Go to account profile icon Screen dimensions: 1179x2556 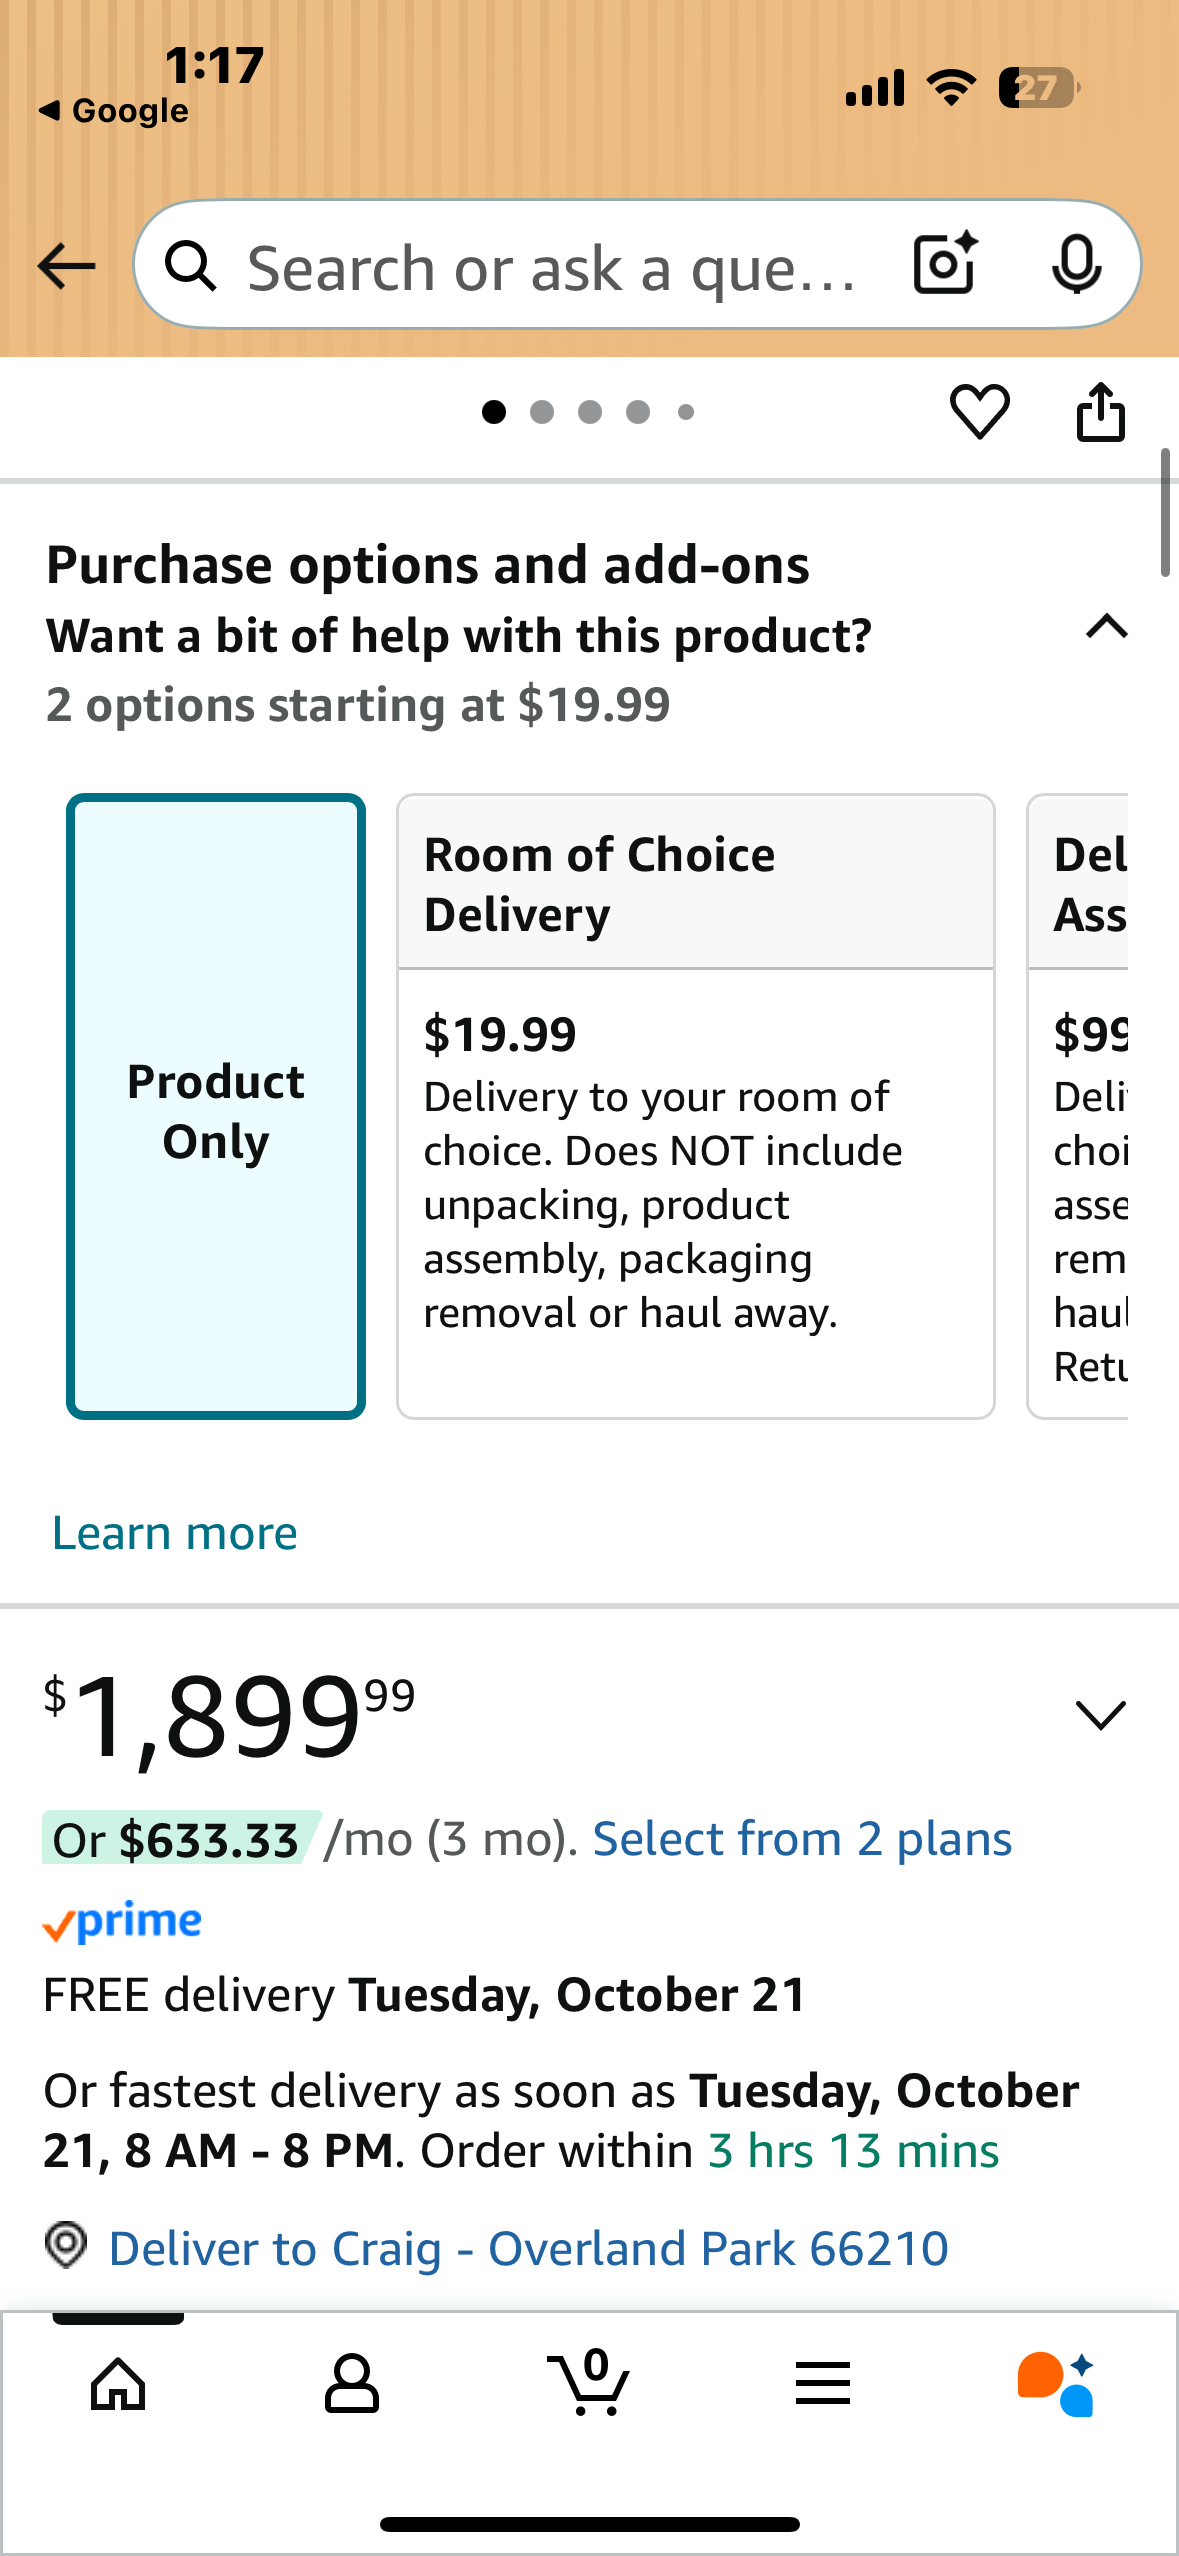coord(352,2383)
